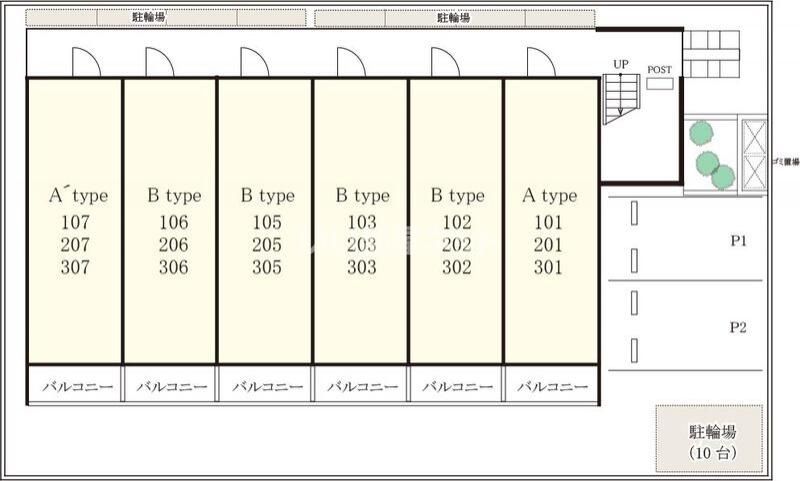Viewport: 800px width, 481px height.
Task: Click room number 306
Action: point(173,267)
